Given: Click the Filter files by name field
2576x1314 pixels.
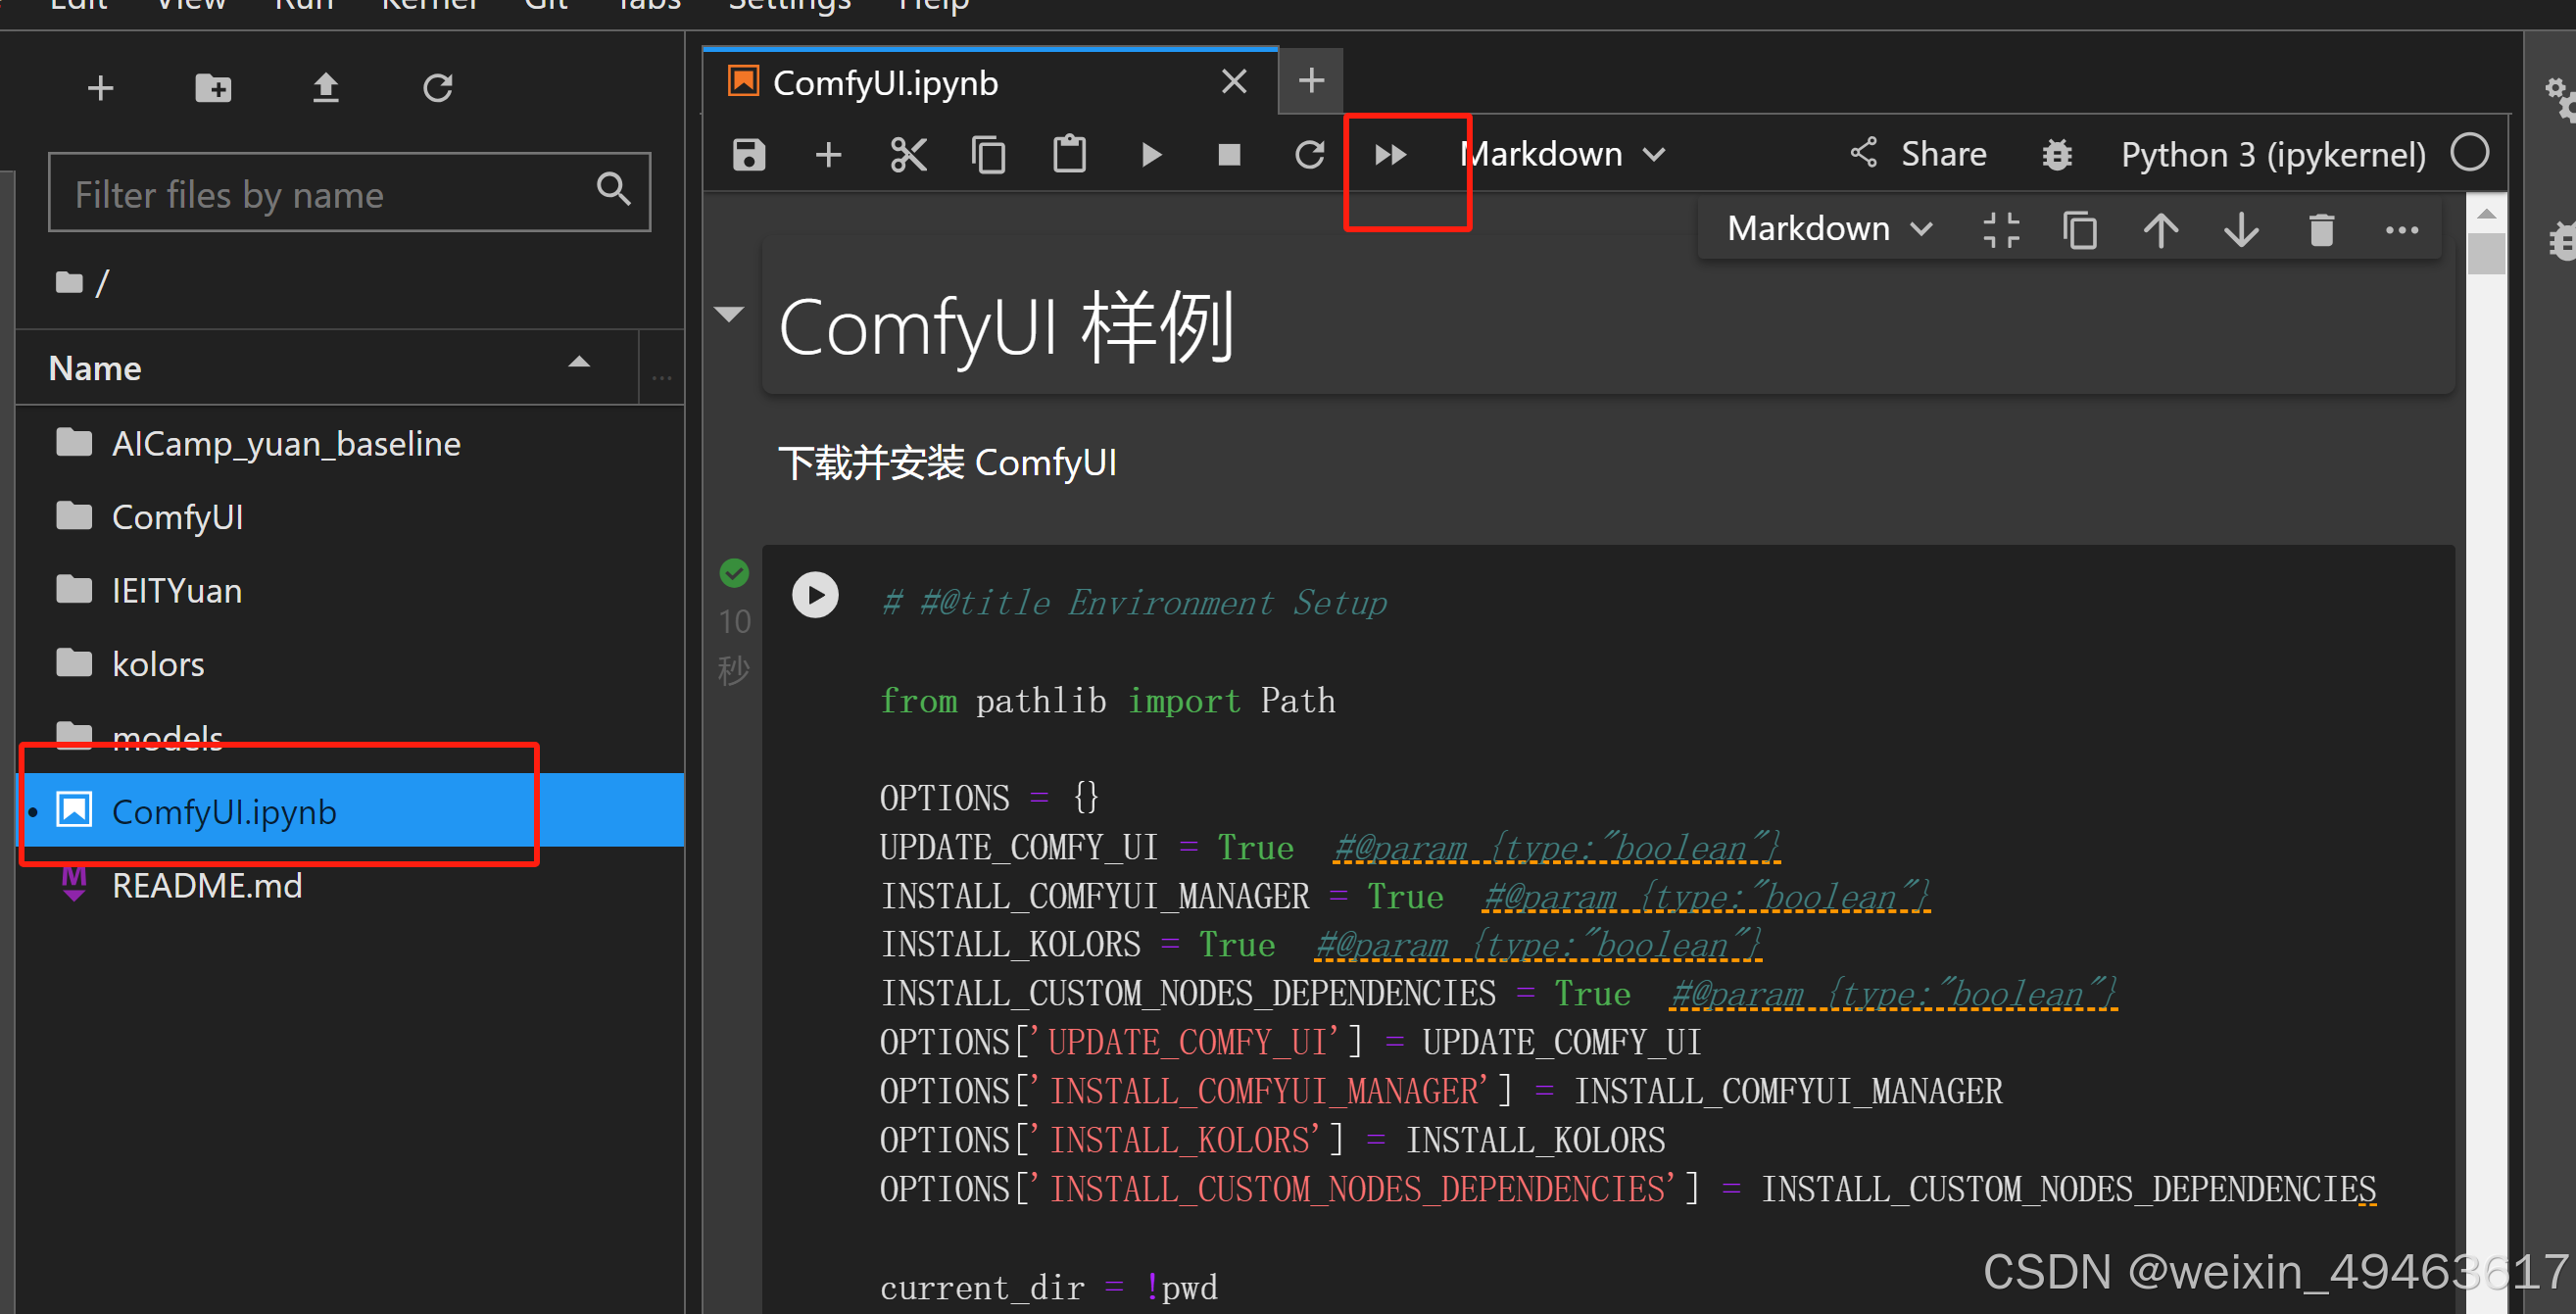Looking at the screenshot, I should (x=330, y=194).
